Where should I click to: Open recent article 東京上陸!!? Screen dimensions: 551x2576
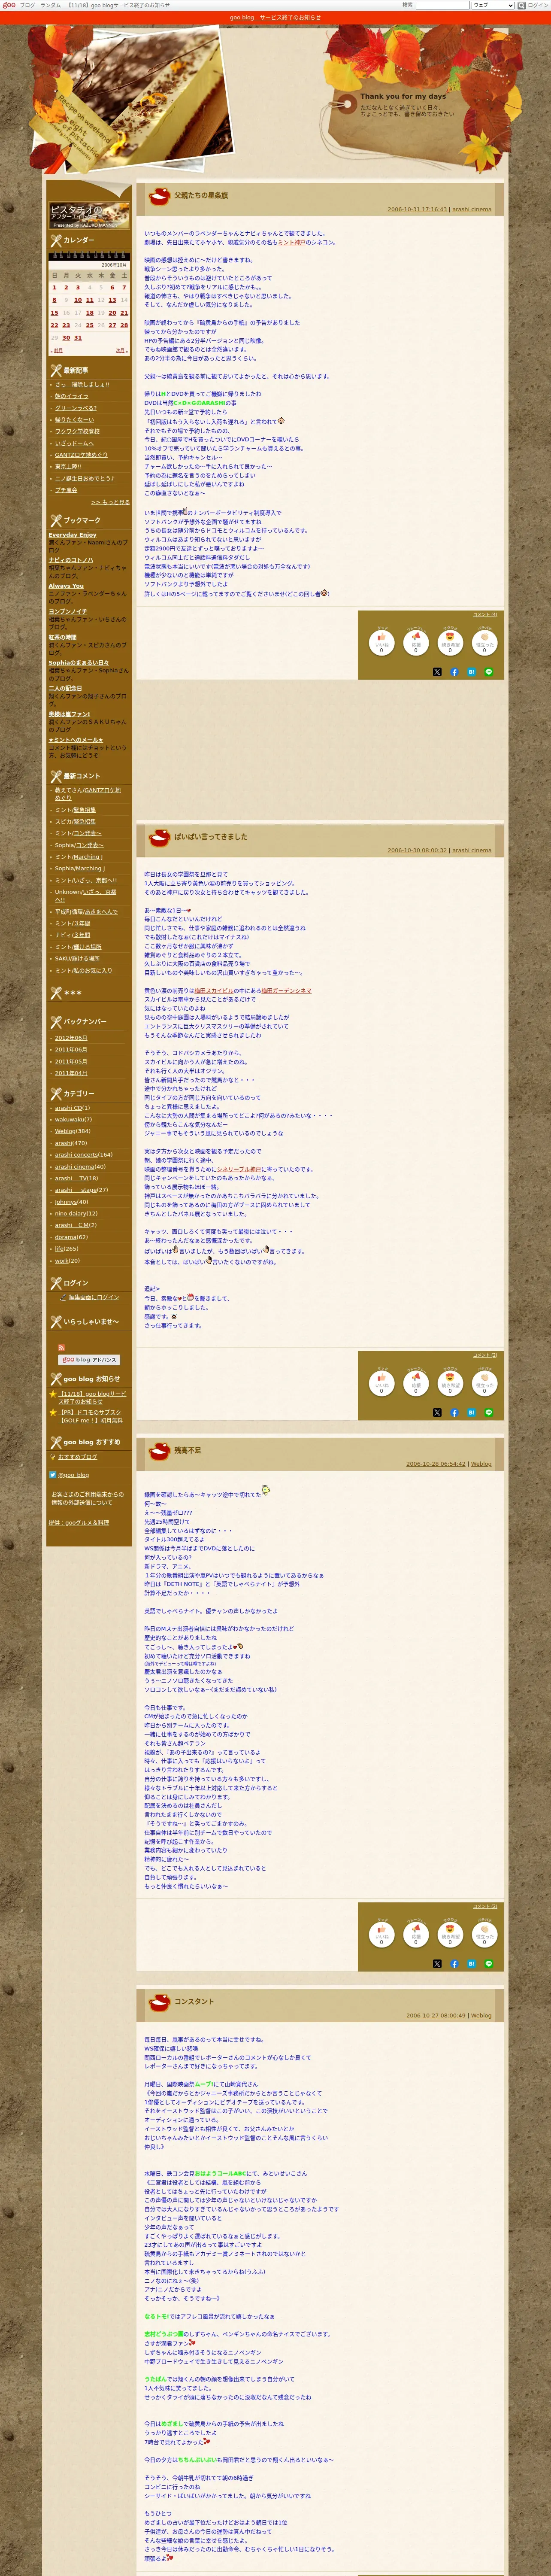click(68, 467)
